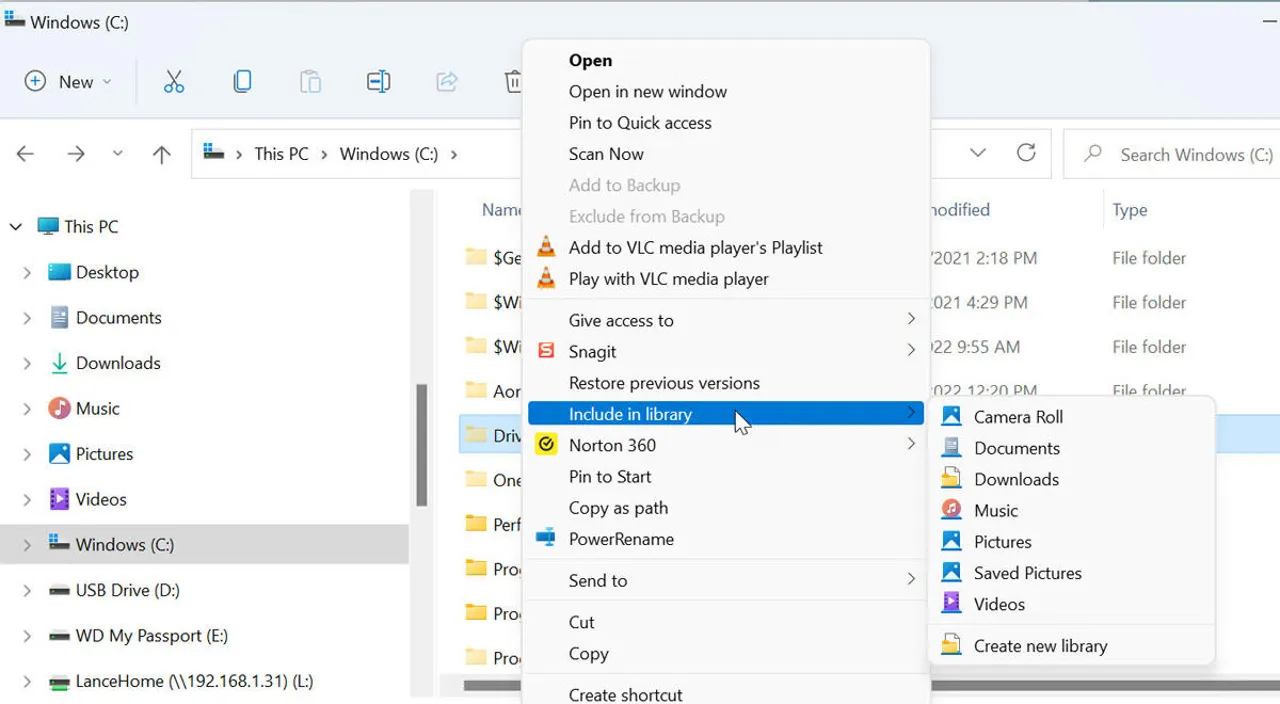Refresh the current folder view

click(1026, 153)
